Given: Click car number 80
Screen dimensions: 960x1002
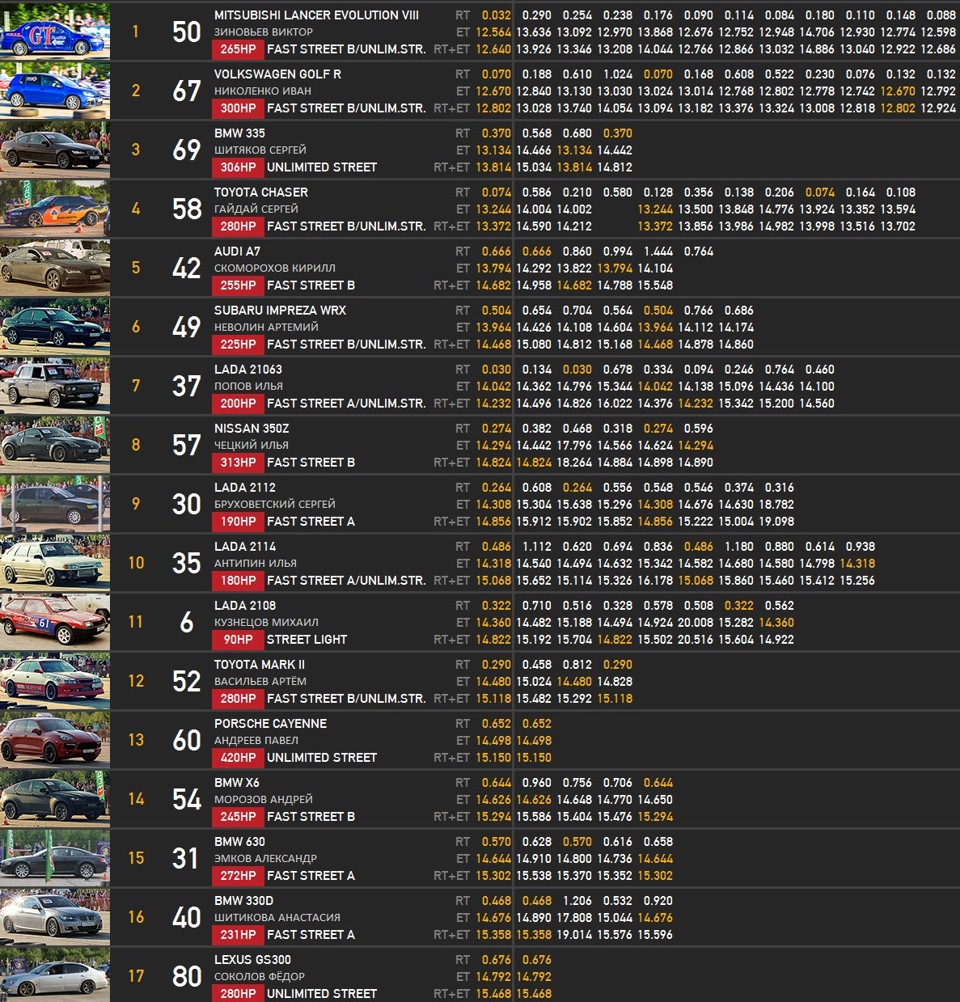Looking at the screenshot, I should pyautogui.click(x=187, y=976).
